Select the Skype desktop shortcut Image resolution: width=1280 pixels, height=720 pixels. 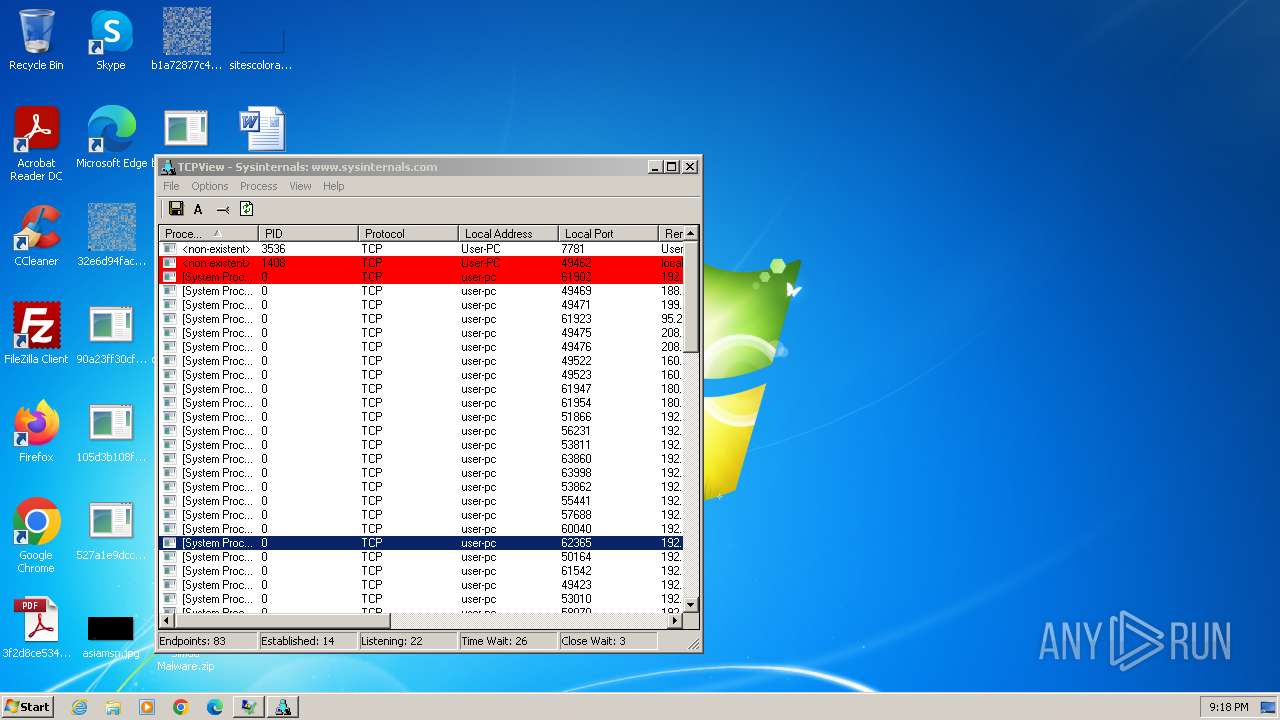tap(111, 40)
